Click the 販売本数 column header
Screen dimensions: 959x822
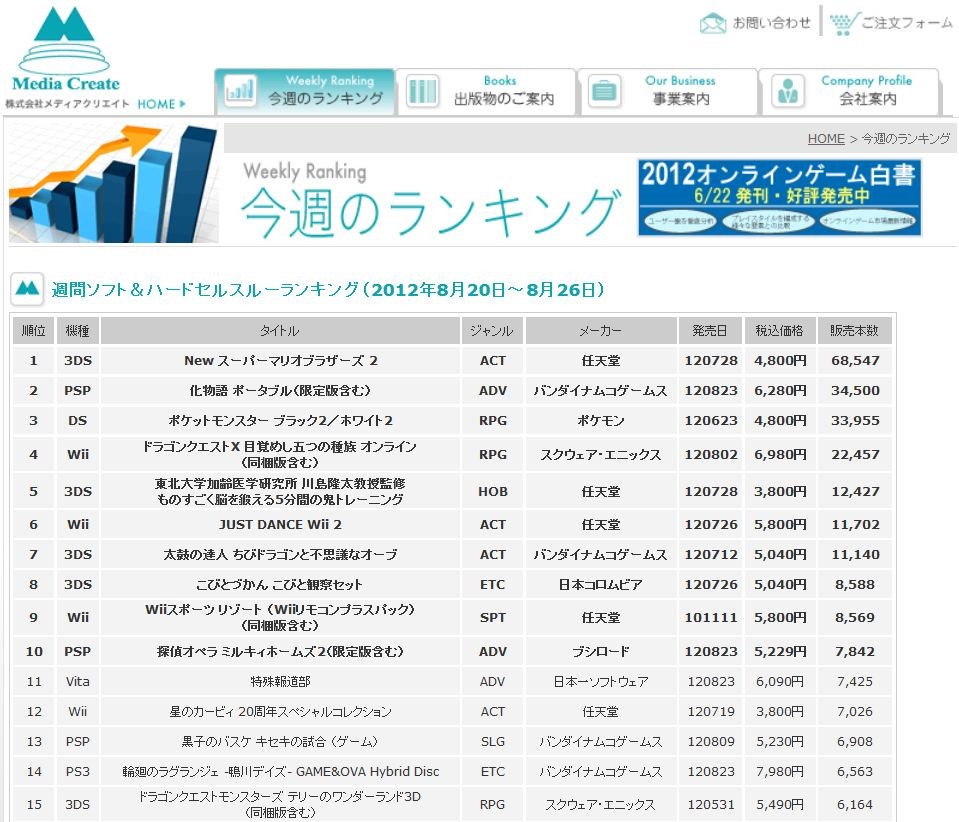[x=854, y=331]
